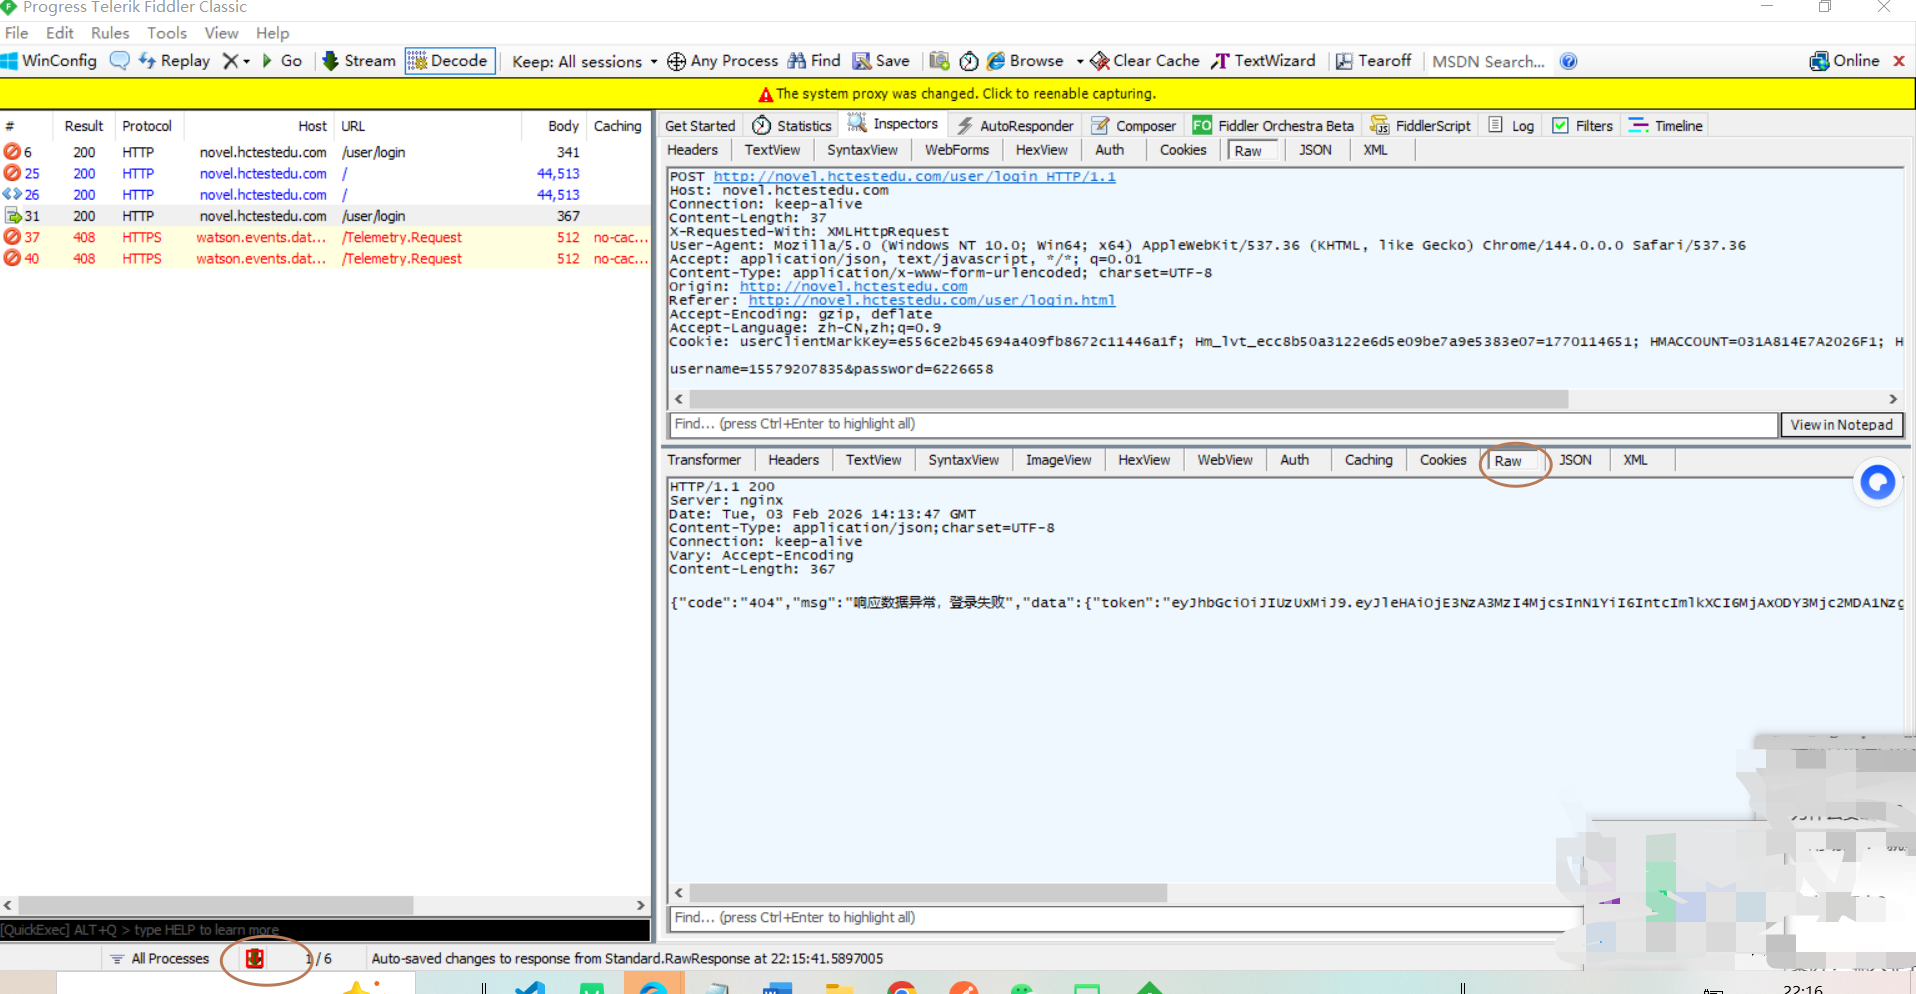Sort sessions by the Result column
1916x994 pixels.
(83, 126)
